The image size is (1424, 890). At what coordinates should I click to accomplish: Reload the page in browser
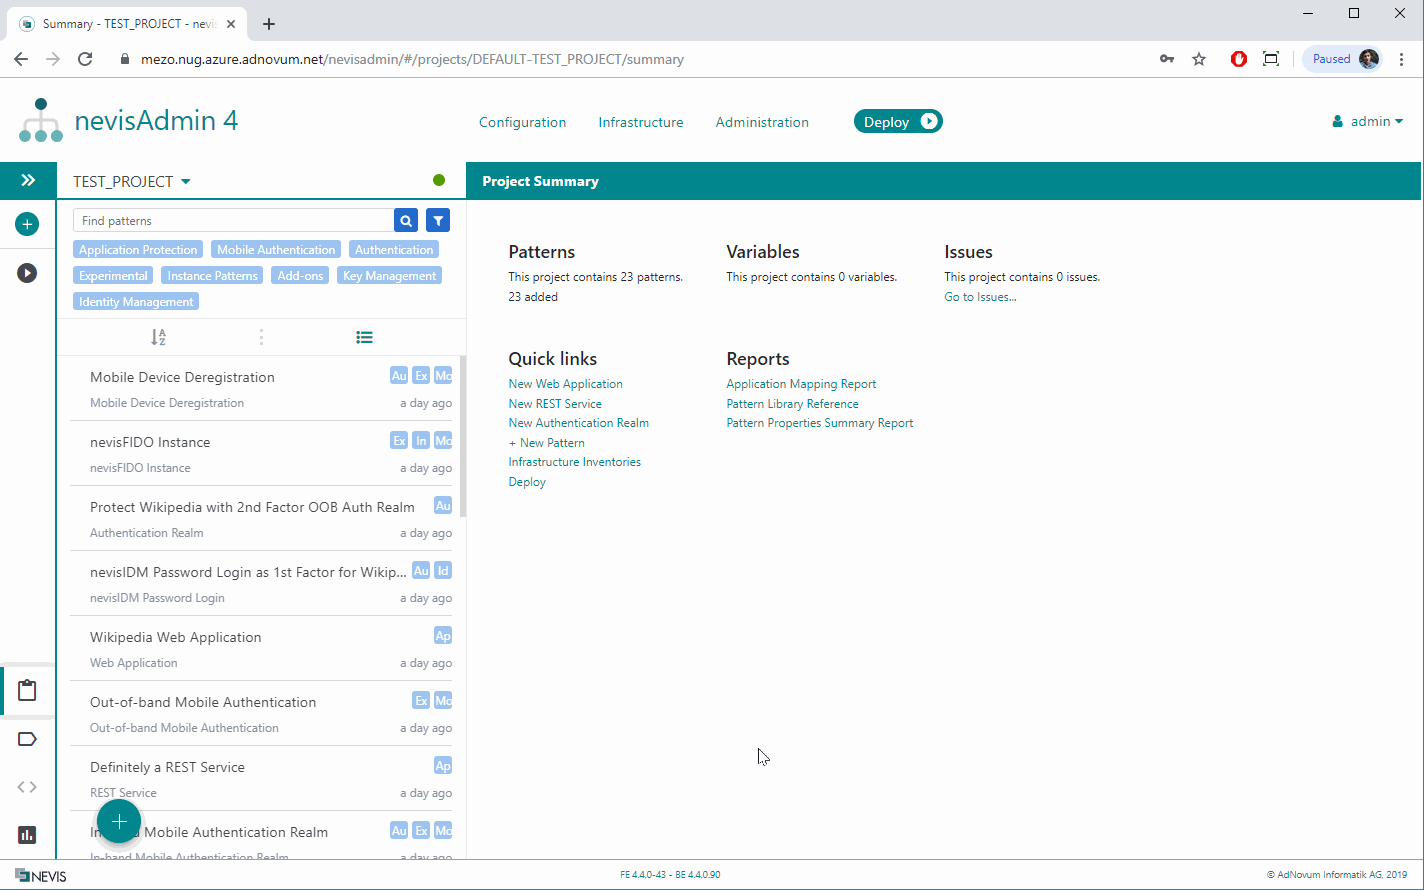[85, 59]
